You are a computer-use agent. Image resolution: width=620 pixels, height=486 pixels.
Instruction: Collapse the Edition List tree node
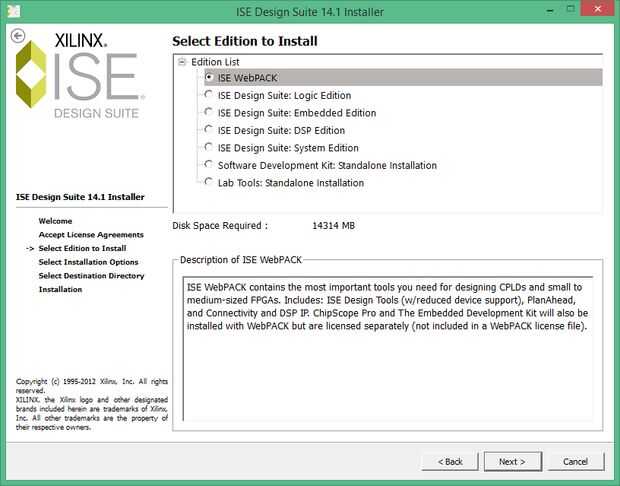click(x=182, y=62)
